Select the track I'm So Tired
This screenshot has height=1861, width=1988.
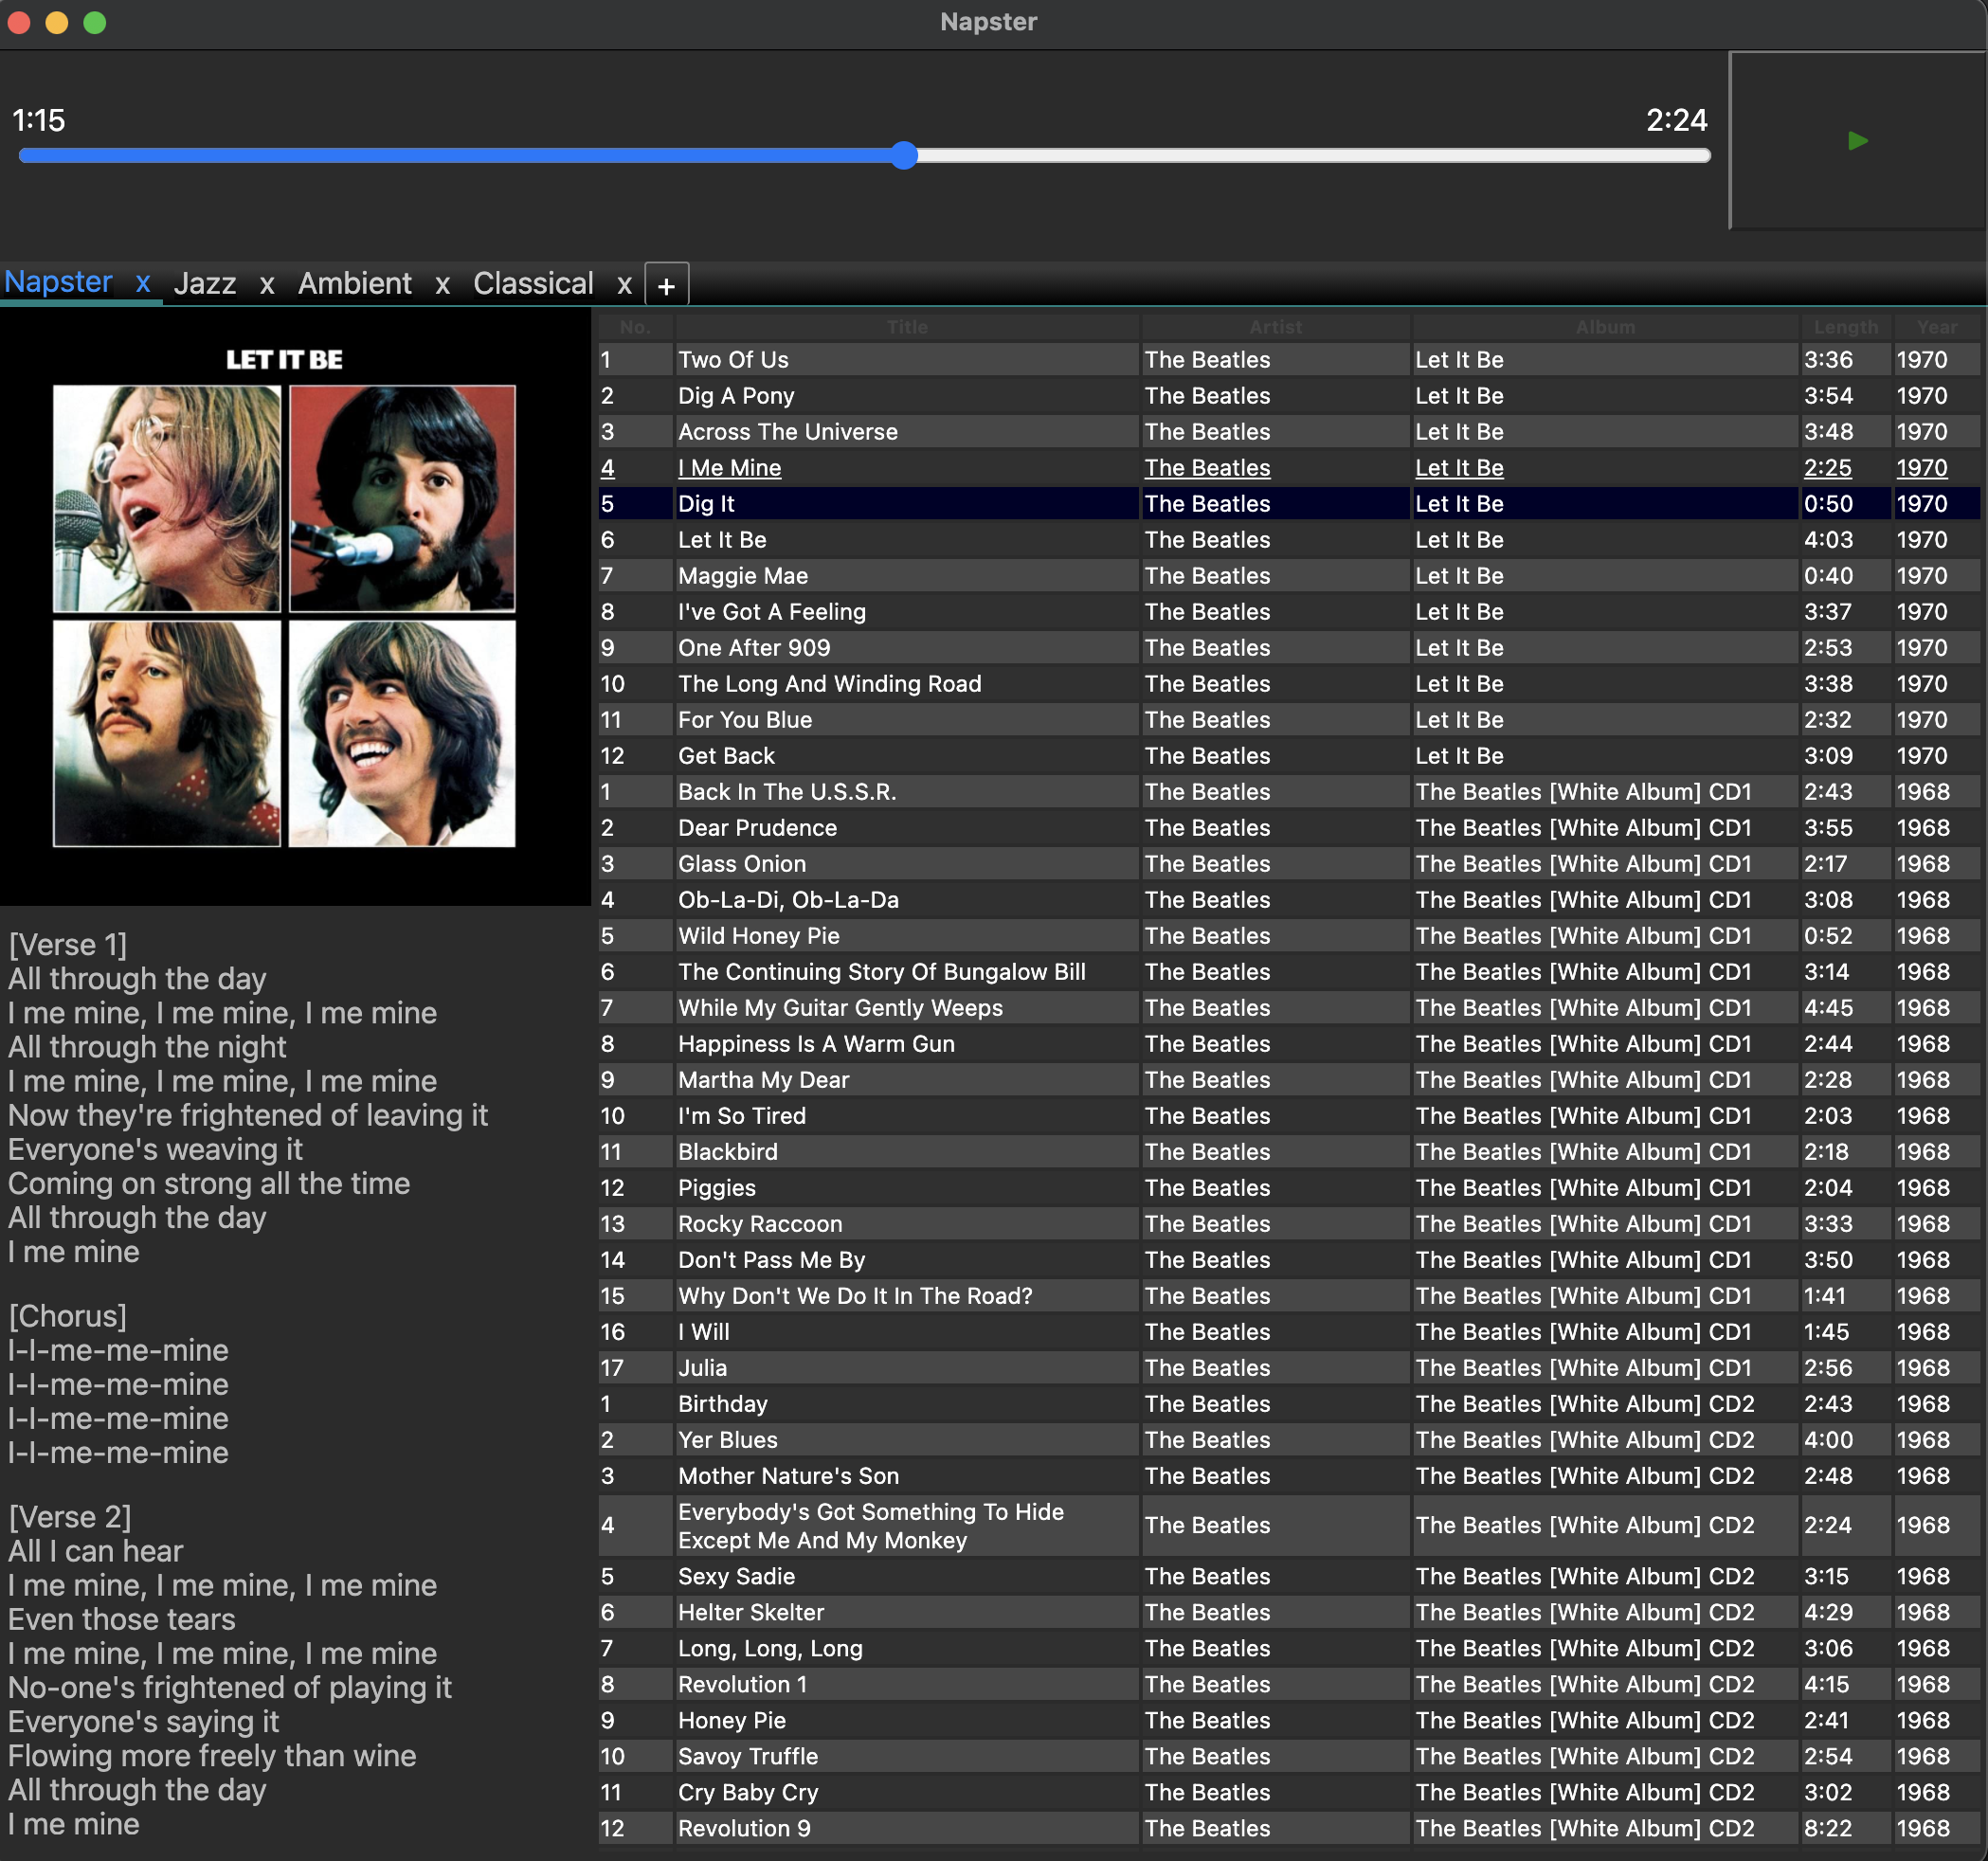(1288, 1116)
